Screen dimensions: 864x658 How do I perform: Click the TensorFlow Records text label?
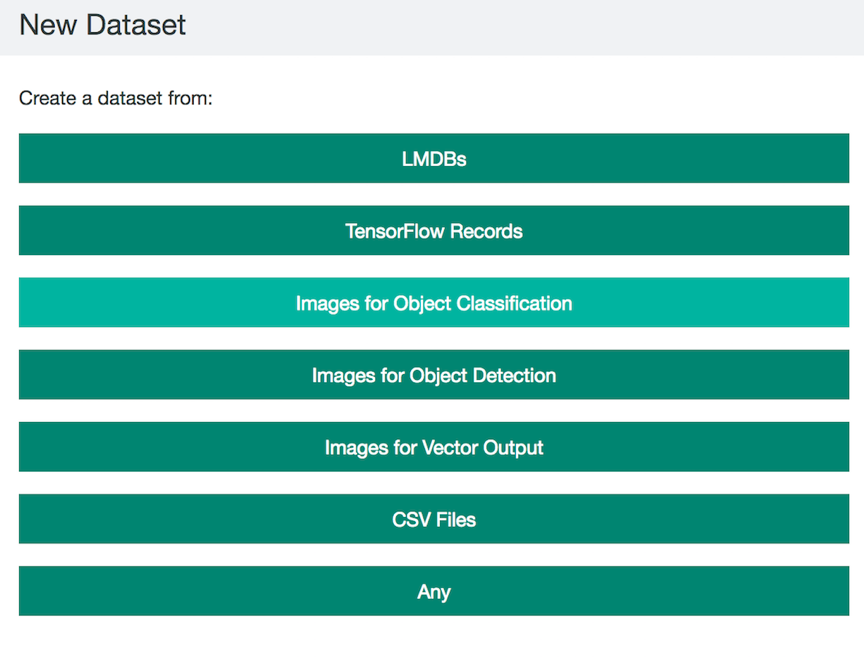[434, 231]
